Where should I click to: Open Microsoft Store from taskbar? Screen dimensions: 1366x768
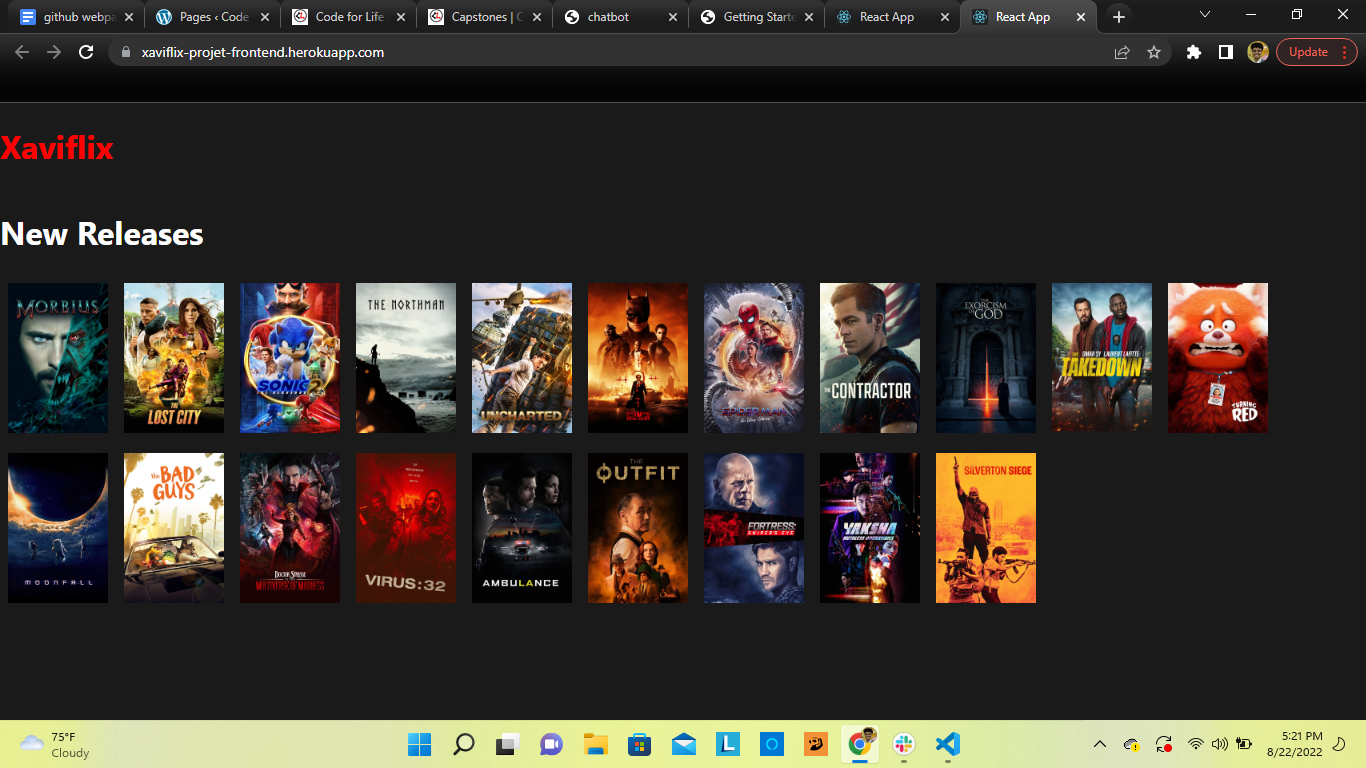point(640,744)
